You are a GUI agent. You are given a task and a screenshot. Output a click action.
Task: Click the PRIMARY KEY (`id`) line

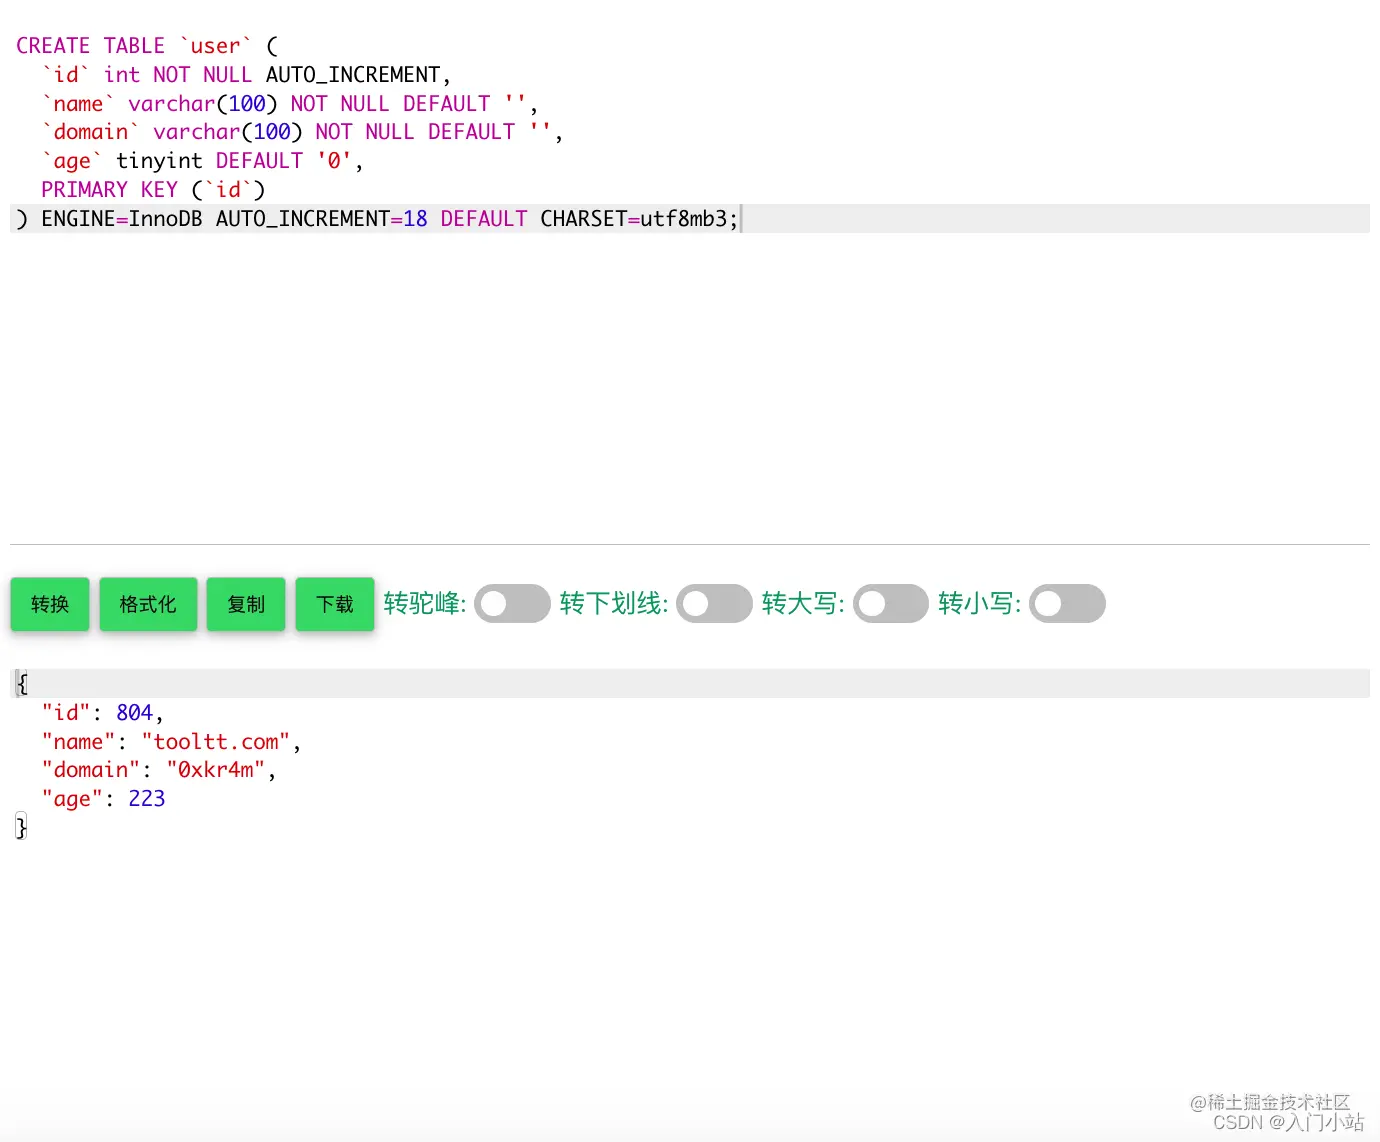(153, 190)
